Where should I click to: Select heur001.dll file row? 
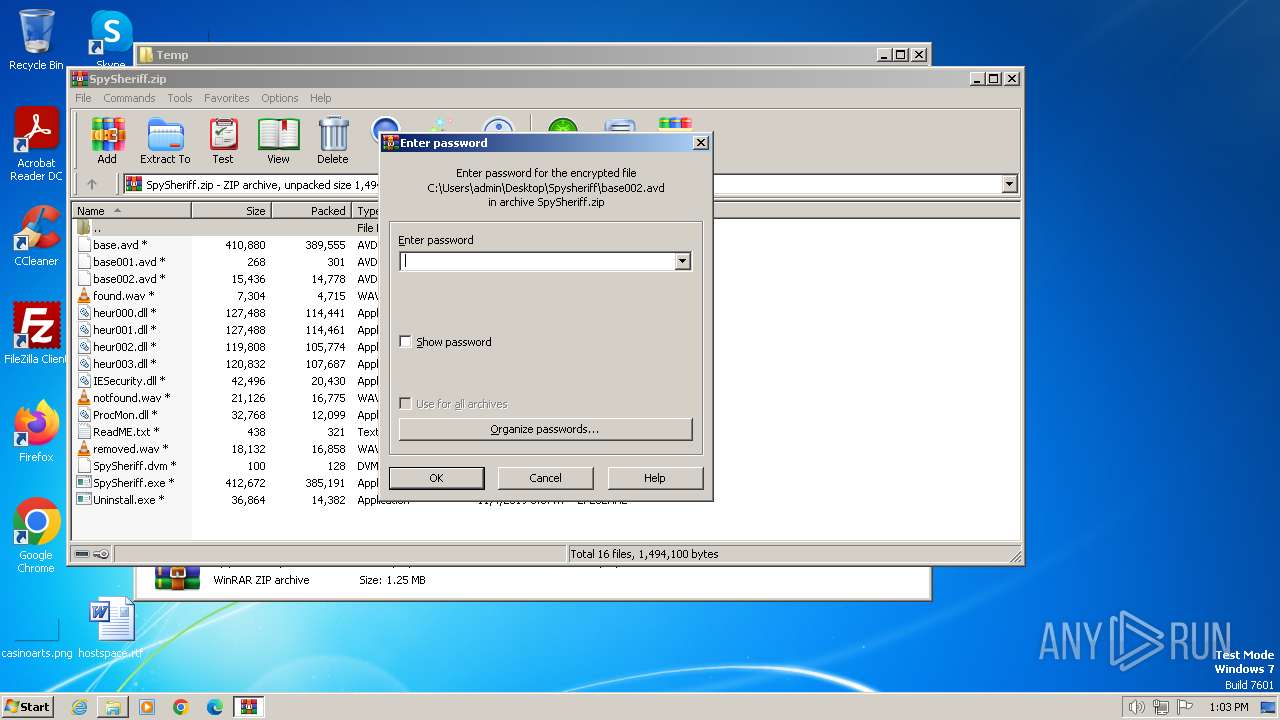[115, 330]
